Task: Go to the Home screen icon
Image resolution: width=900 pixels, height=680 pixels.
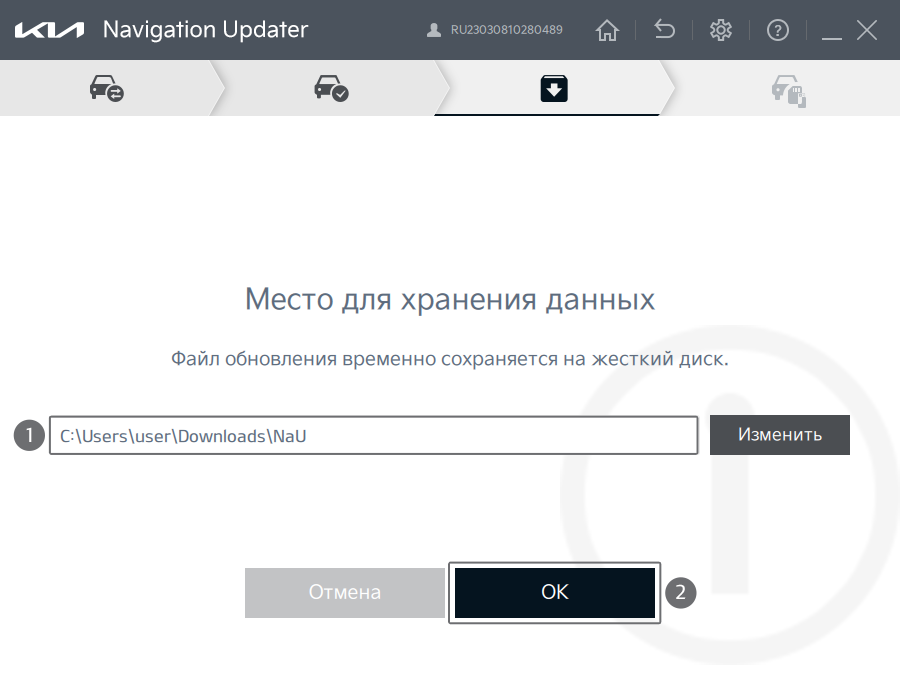Action: [x=607, y=30]
